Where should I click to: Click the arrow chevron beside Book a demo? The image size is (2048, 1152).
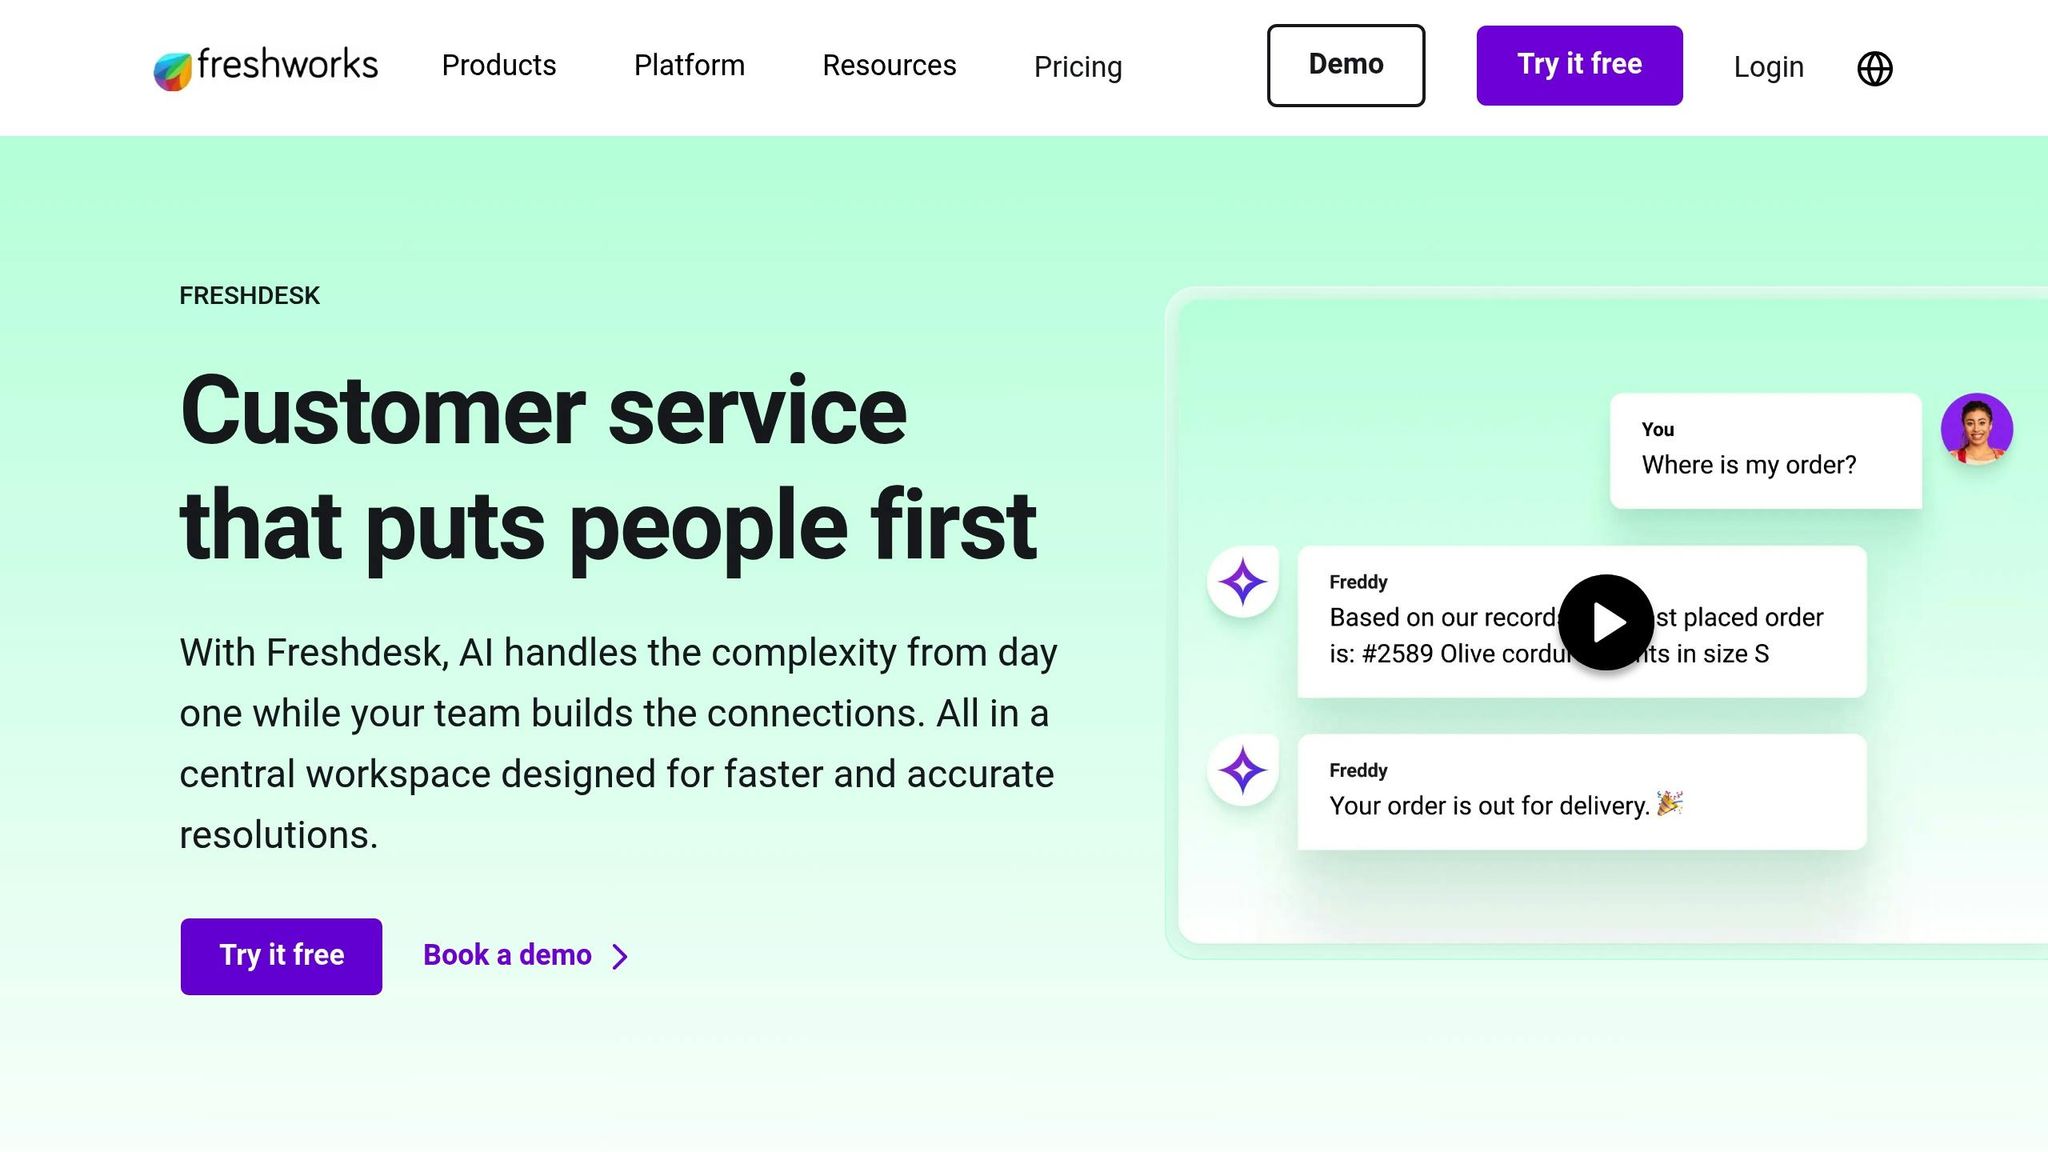(x=620, y=956)
